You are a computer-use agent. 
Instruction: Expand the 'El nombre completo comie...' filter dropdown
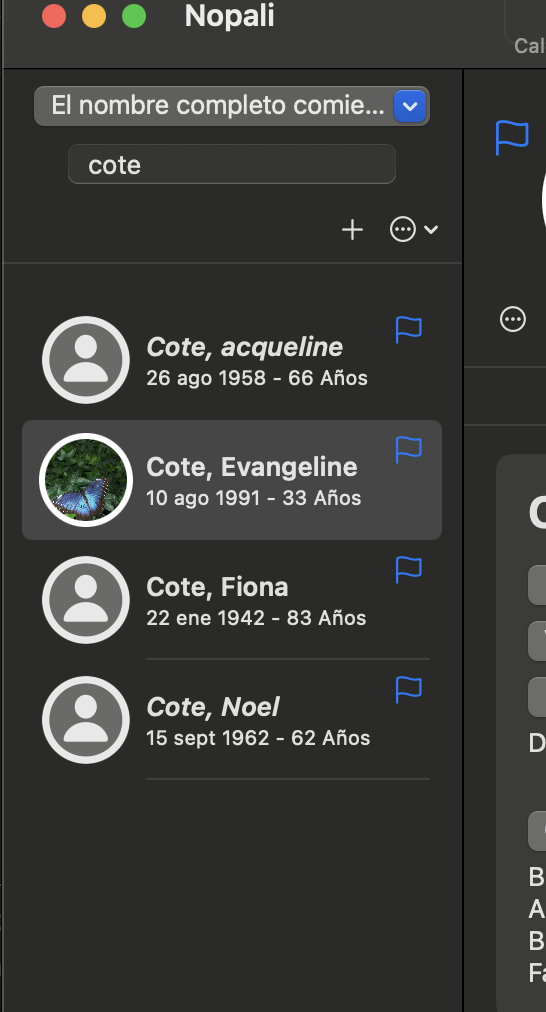click(232, 106)
